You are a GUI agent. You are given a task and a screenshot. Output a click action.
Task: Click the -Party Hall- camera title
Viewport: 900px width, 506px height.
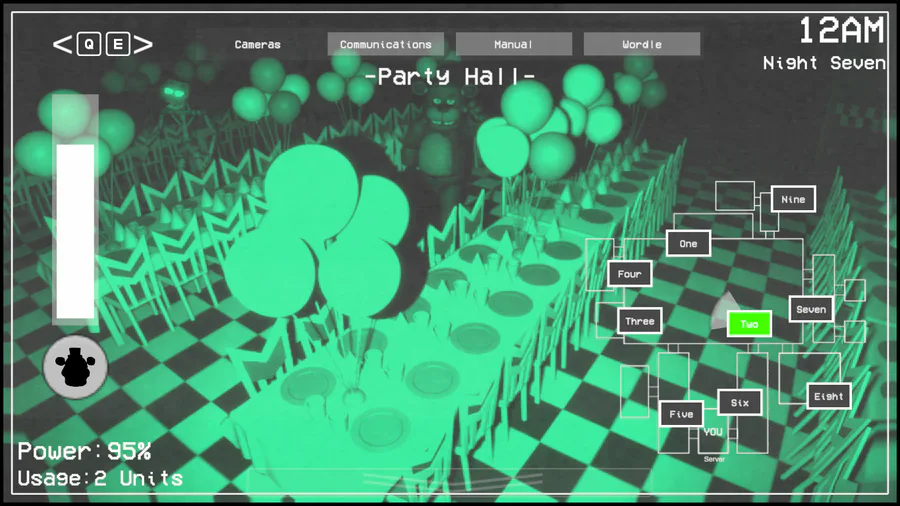(x=450, y=76)
